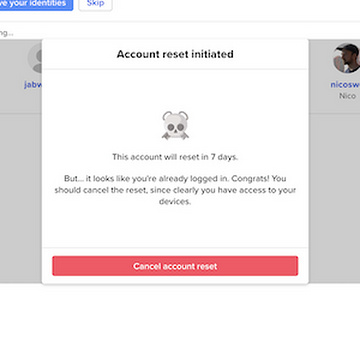Click the Skip button

pyautogui.click(x=95, y=4)
